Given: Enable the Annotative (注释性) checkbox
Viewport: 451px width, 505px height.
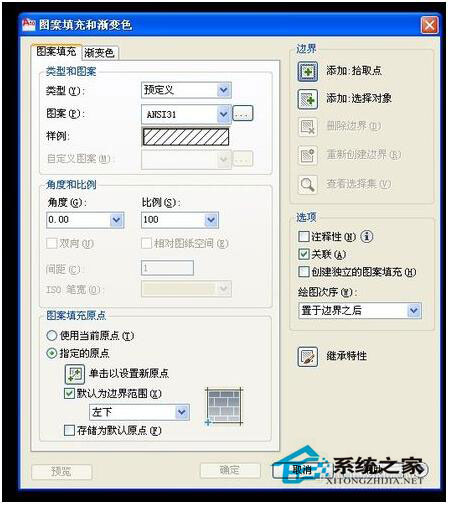Looking at the screenshot, I should point(304,237).
